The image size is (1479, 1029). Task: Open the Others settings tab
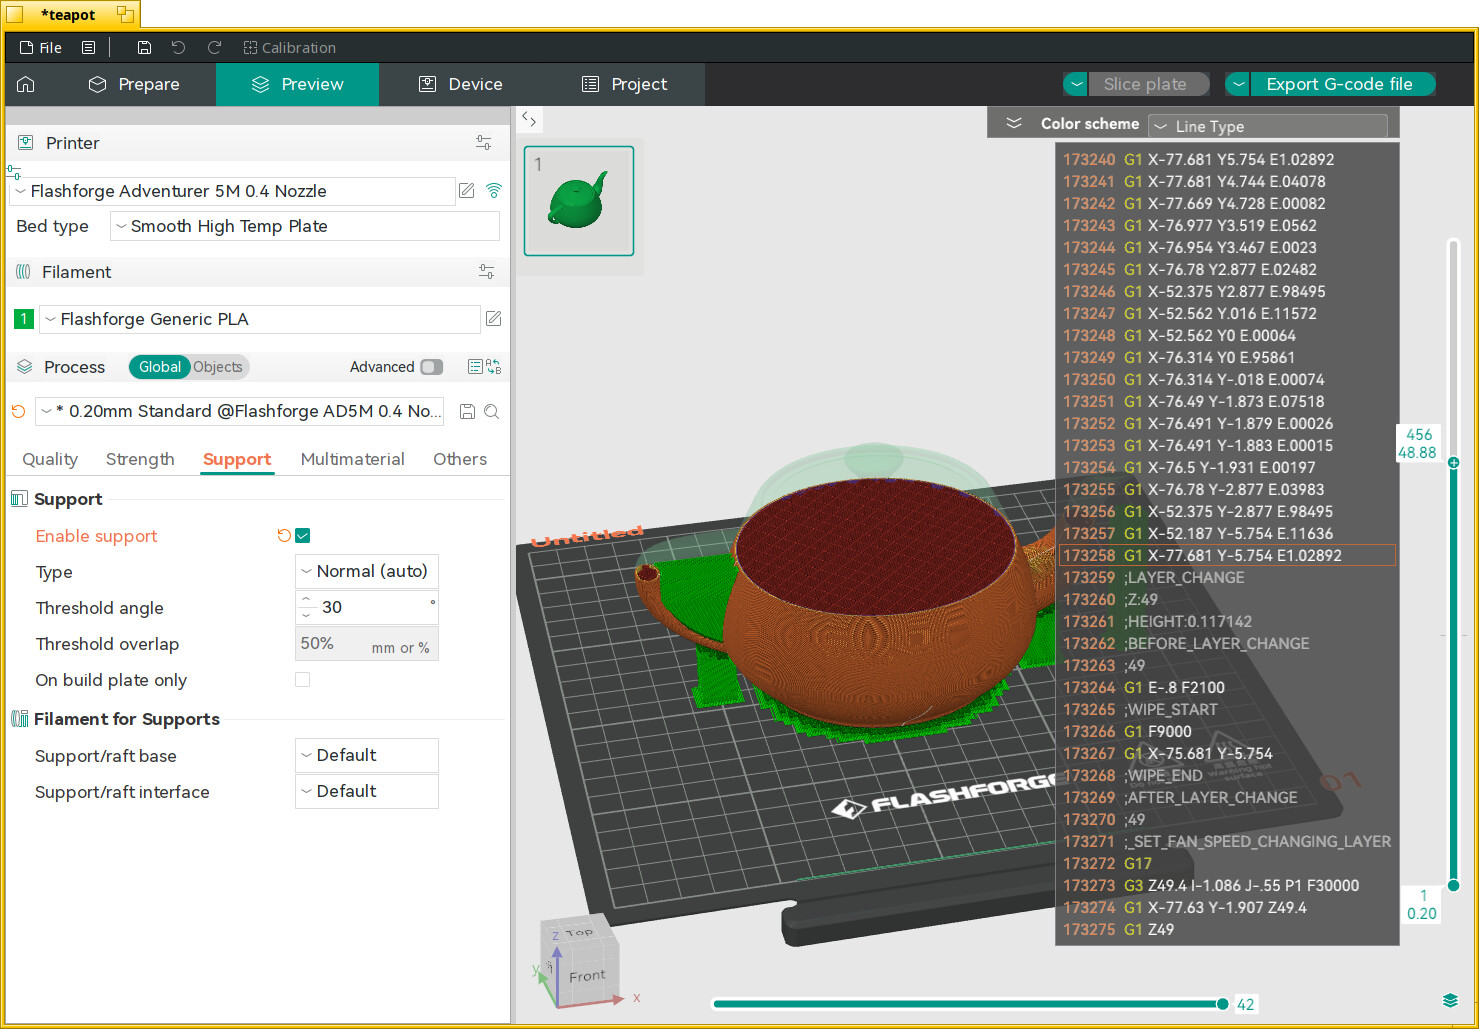coord(460,459)
